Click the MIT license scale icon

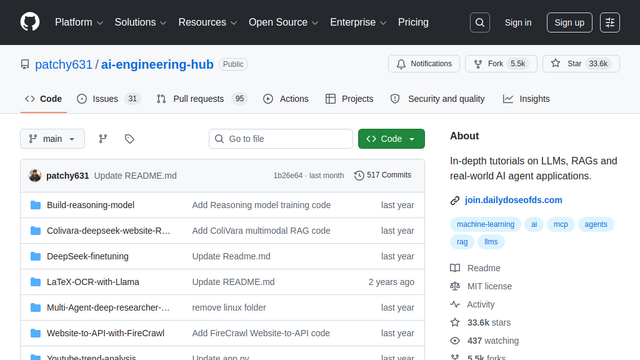coord(455,286)
